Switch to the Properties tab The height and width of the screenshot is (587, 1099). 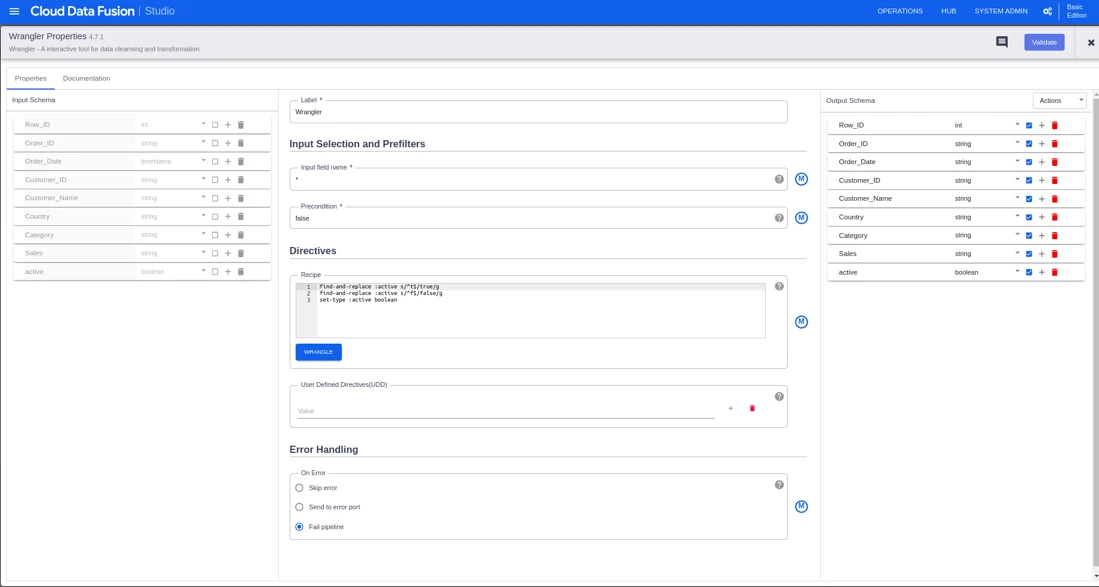click(x=31, y=78)
